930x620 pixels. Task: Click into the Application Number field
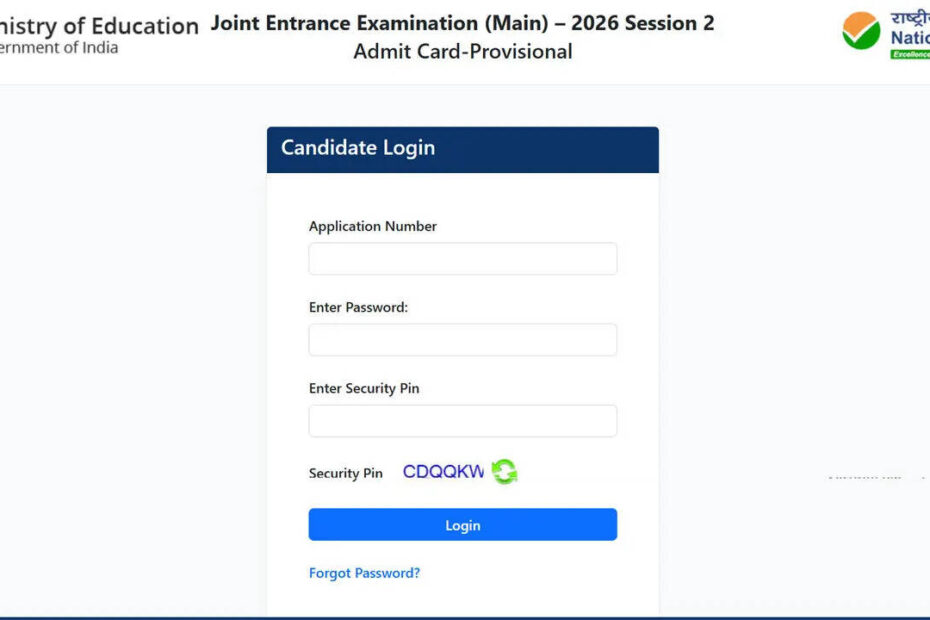(462, 259)
